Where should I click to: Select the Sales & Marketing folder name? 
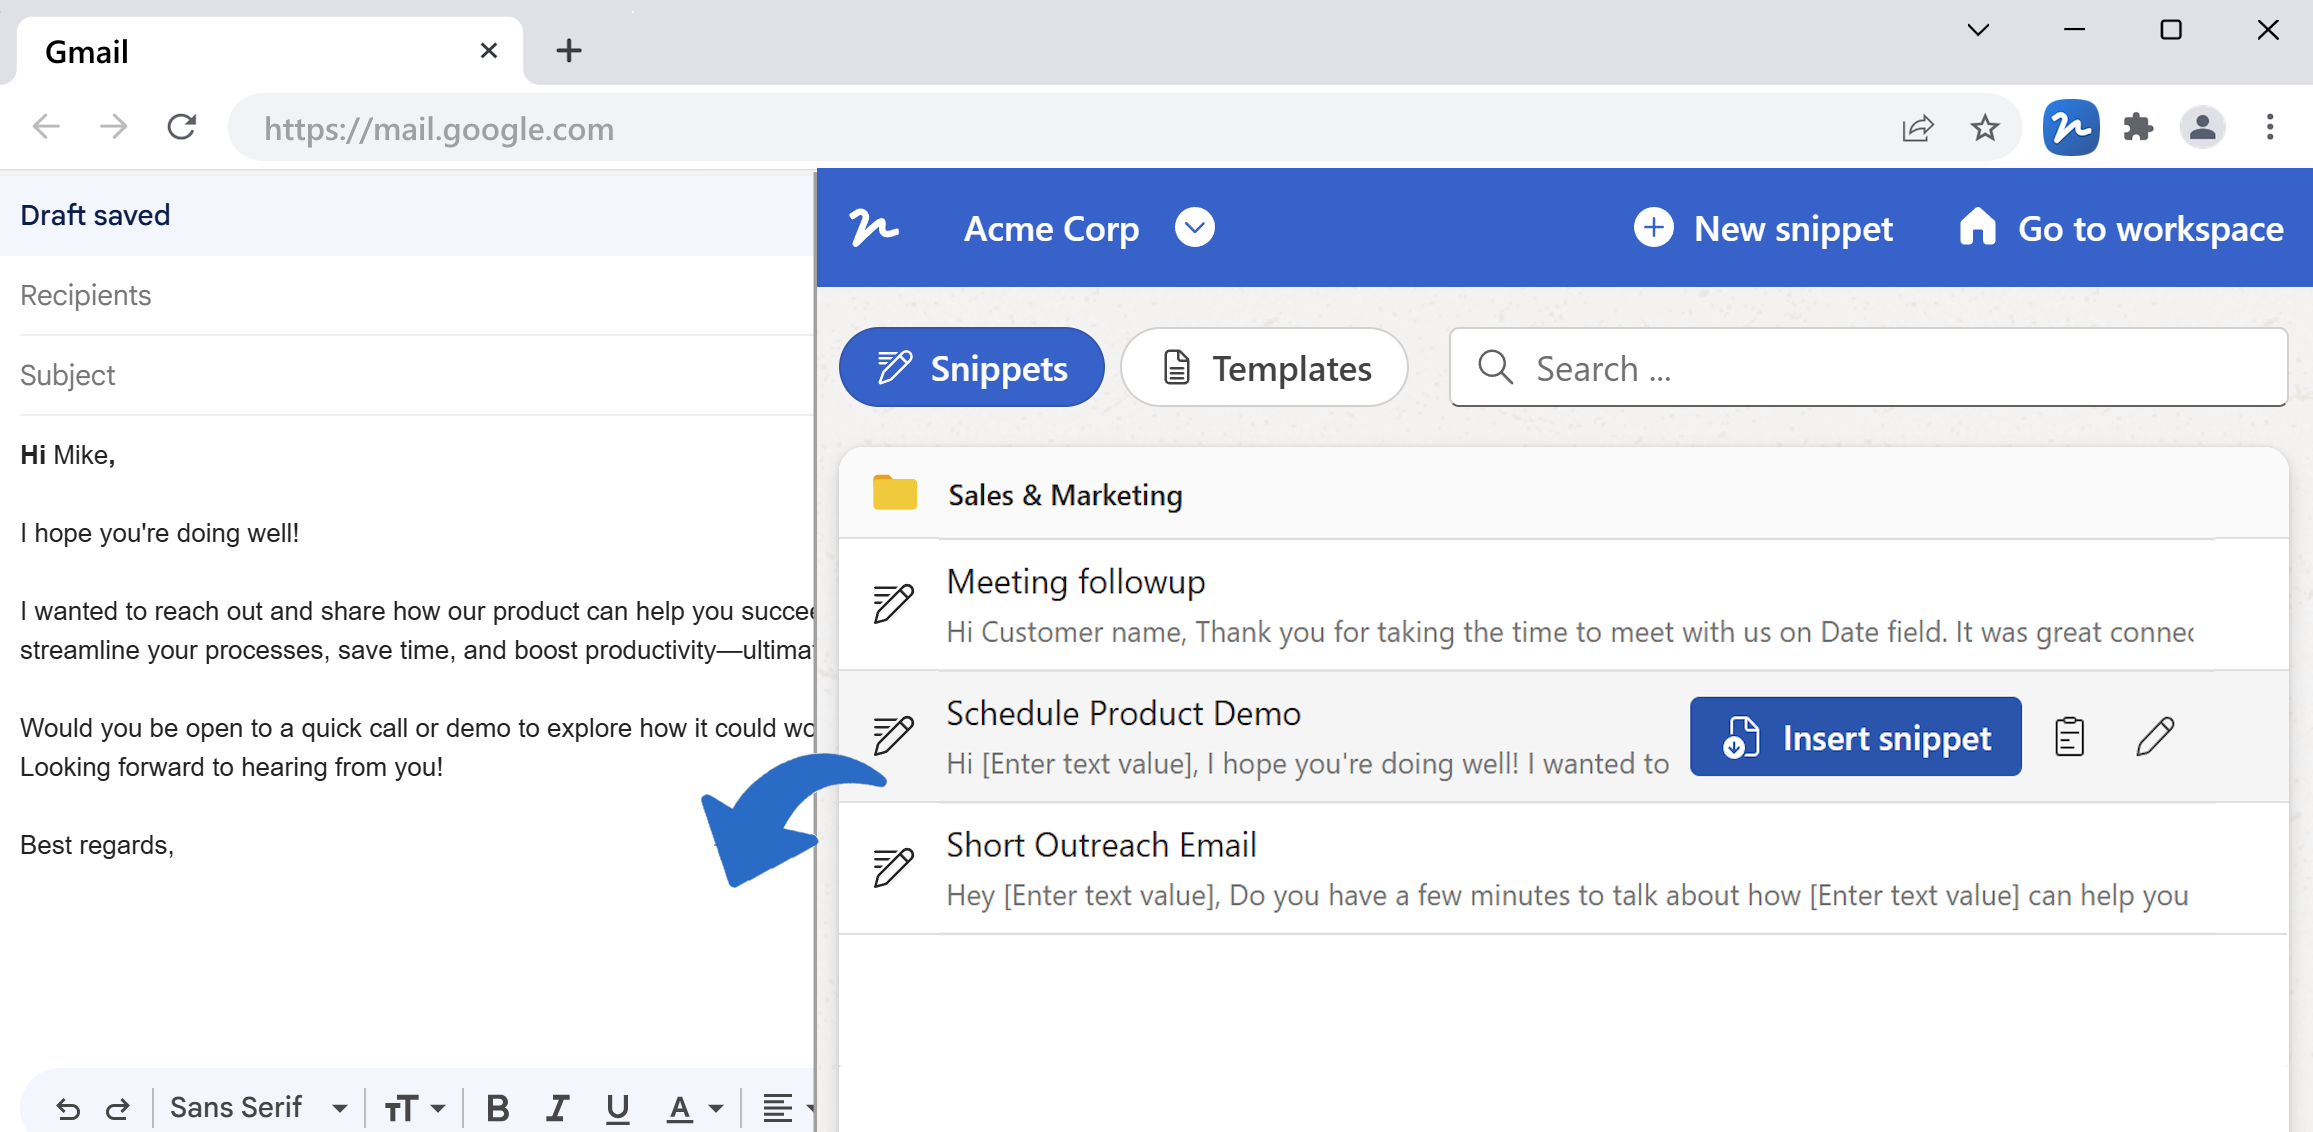pos(1065,495)
